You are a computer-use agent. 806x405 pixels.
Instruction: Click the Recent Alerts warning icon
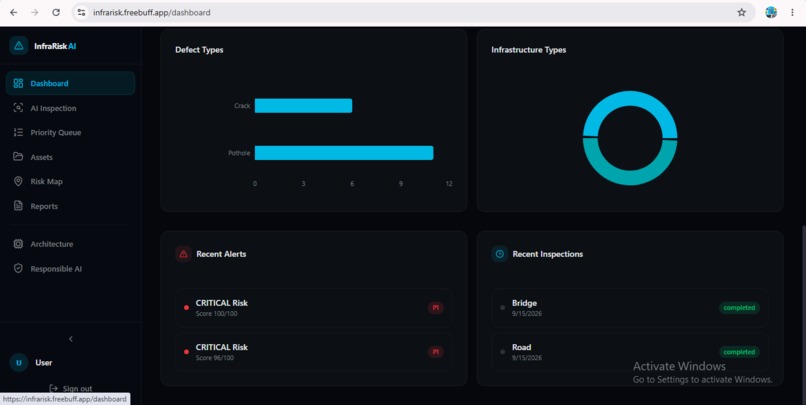coord(184,254)
